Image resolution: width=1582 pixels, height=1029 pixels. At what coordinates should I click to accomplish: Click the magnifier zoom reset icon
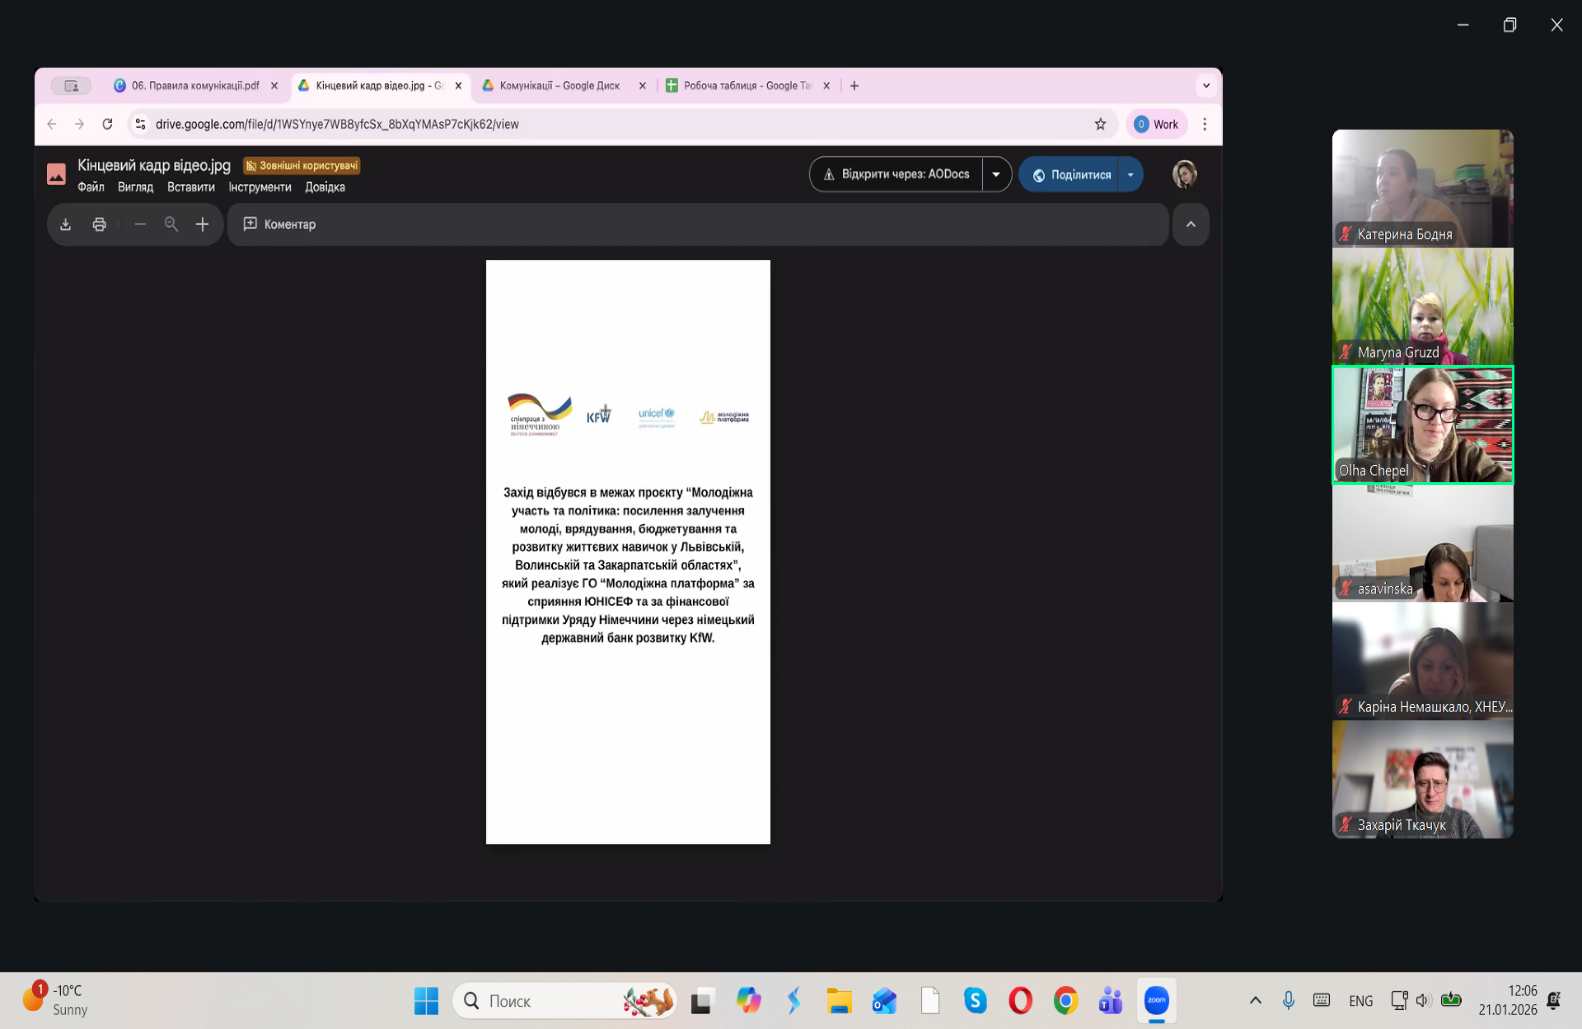coord(171,225)
